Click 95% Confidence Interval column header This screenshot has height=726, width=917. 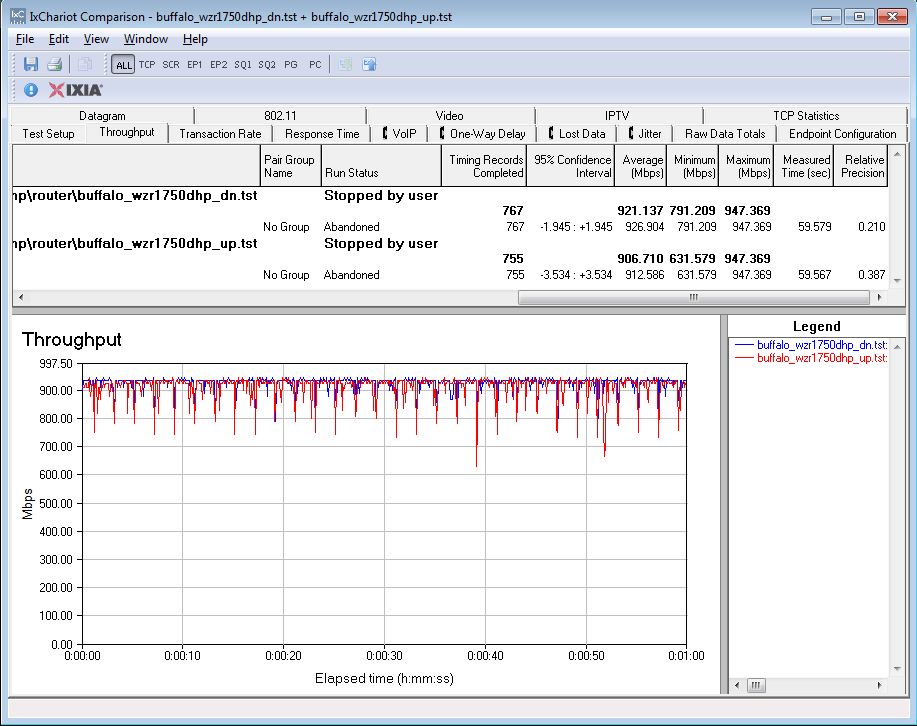571,166
